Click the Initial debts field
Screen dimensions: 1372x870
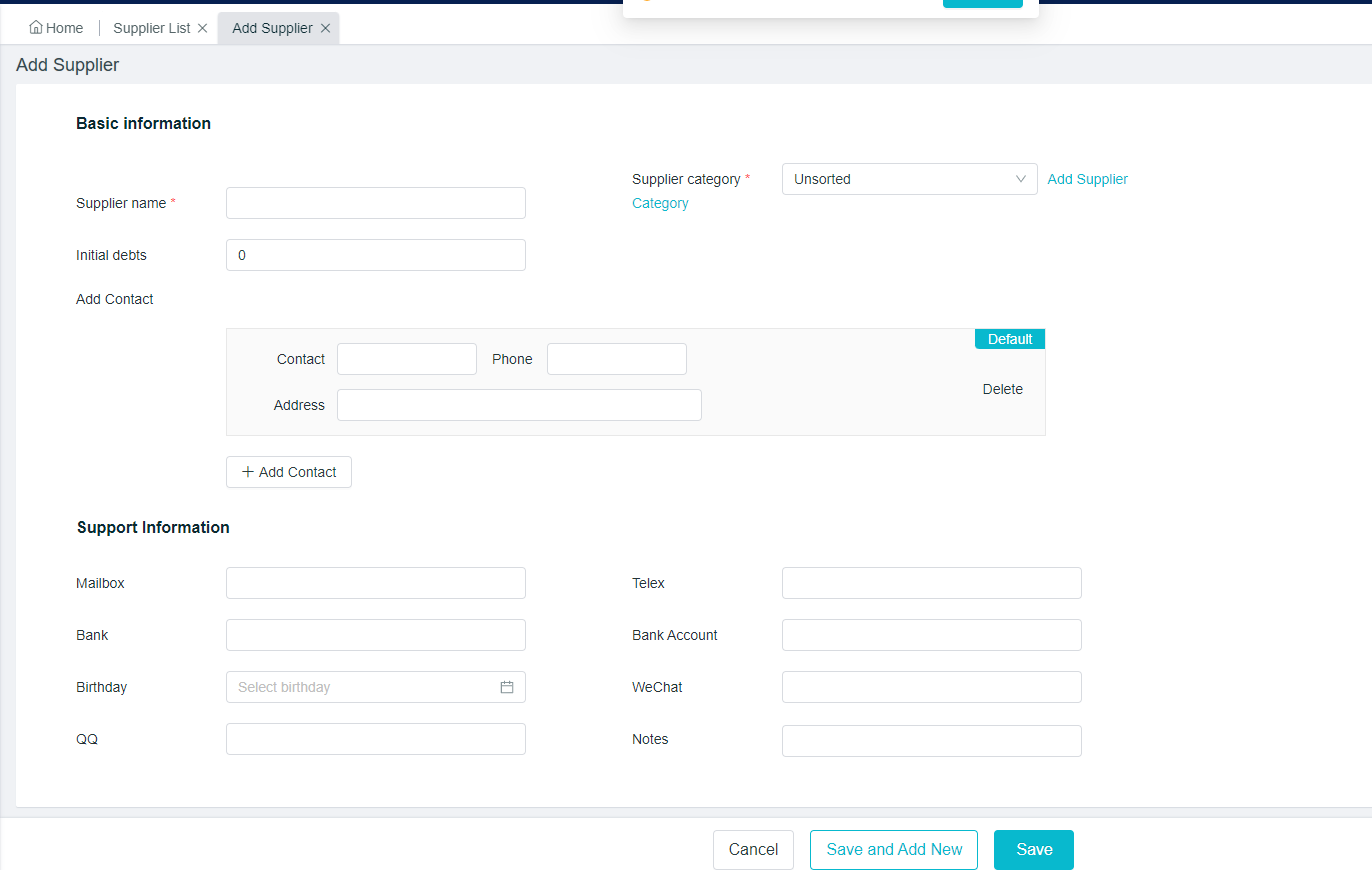pos(375,255)
